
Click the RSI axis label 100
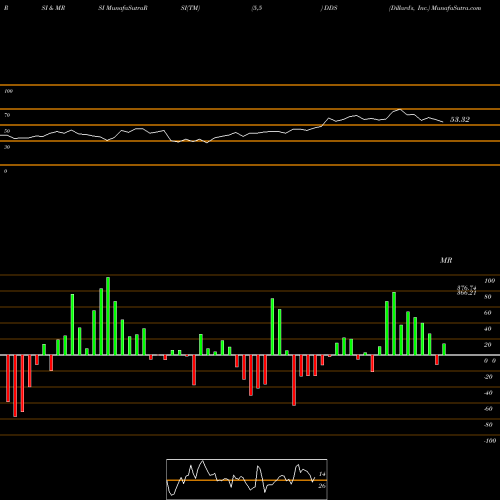[x=8, y=91]
